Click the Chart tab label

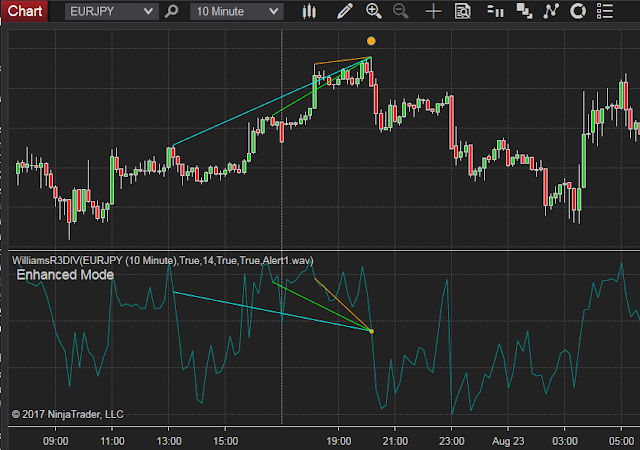tap(24, 11)
